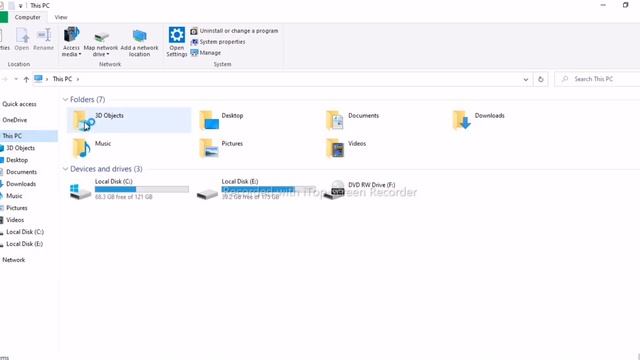
Task: Go up one level with up arrow
Action: (x=26, y=79)
